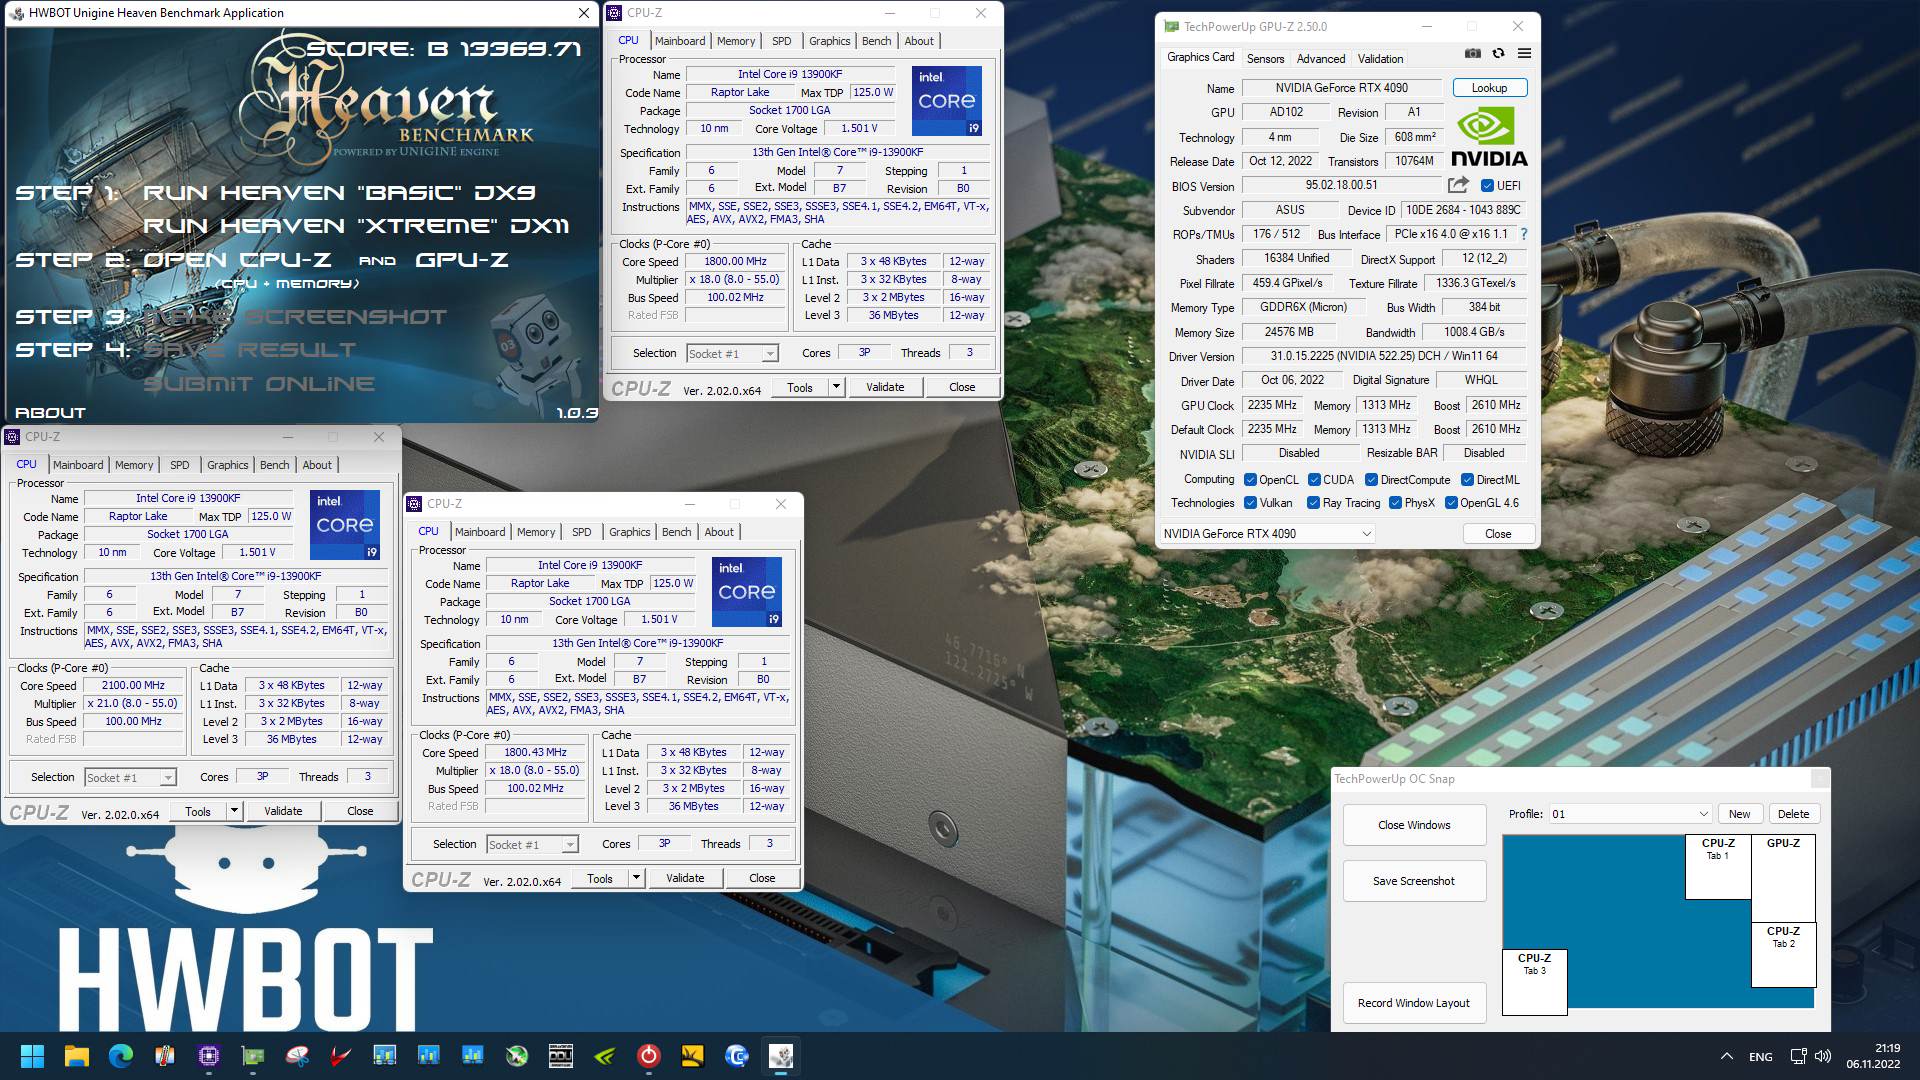Switch to Validation tab in GPU-Z
This screenshot has width=1920, height=1080.
[x=1380, y=59]
